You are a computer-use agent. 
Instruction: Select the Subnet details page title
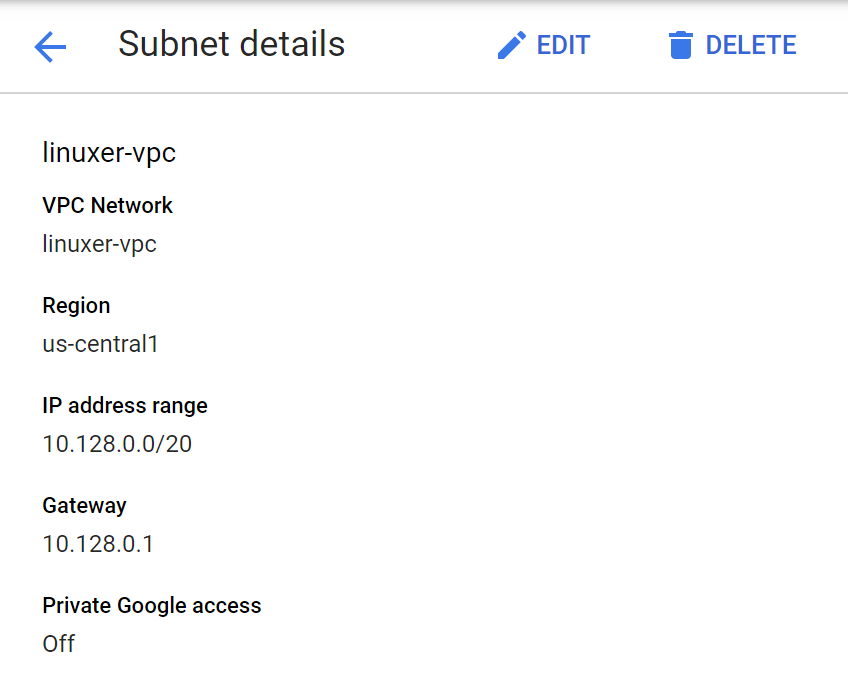point(231,44)
